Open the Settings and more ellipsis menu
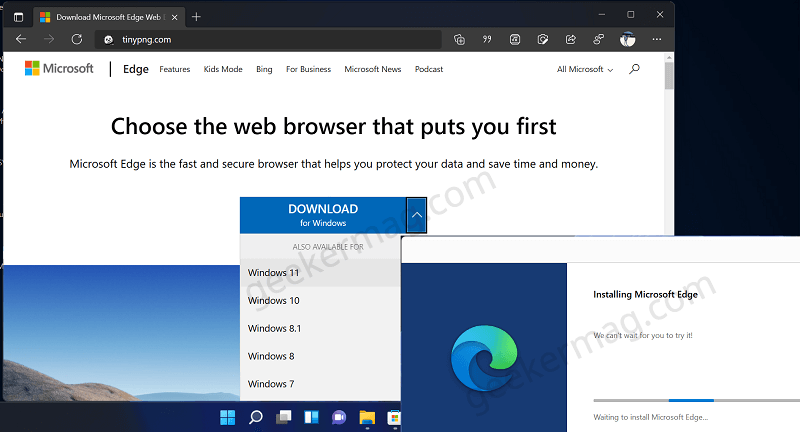This screenshot has height=432, width=800. click(x=657, y=39)
